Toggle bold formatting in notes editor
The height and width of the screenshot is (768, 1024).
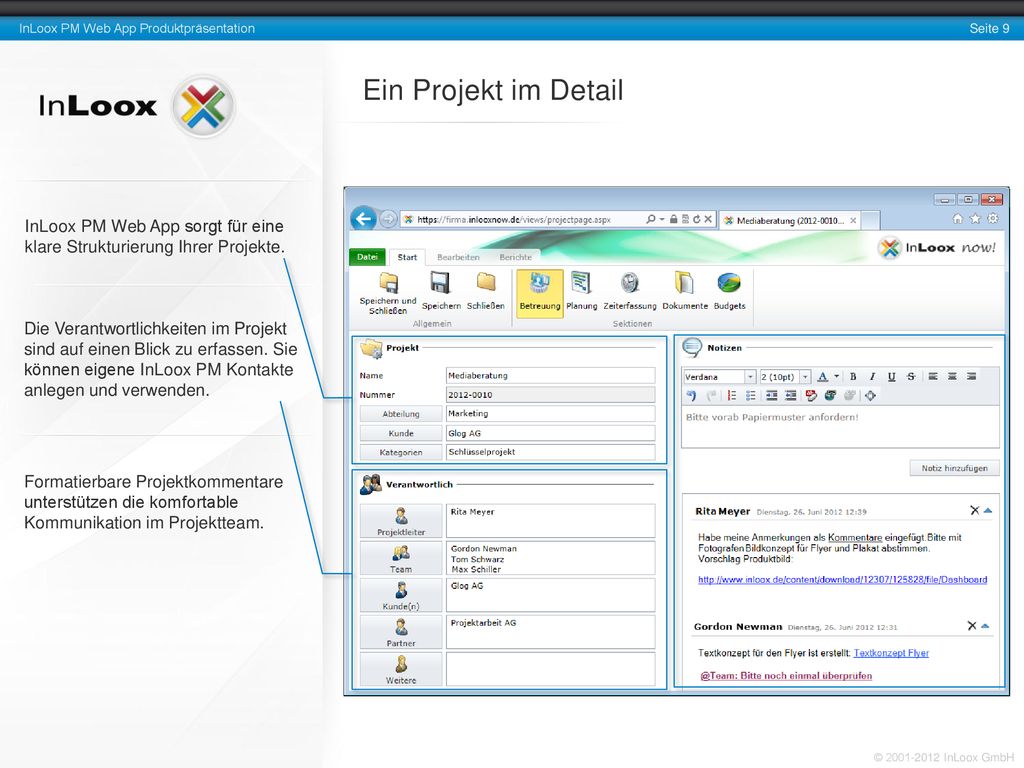853,377
